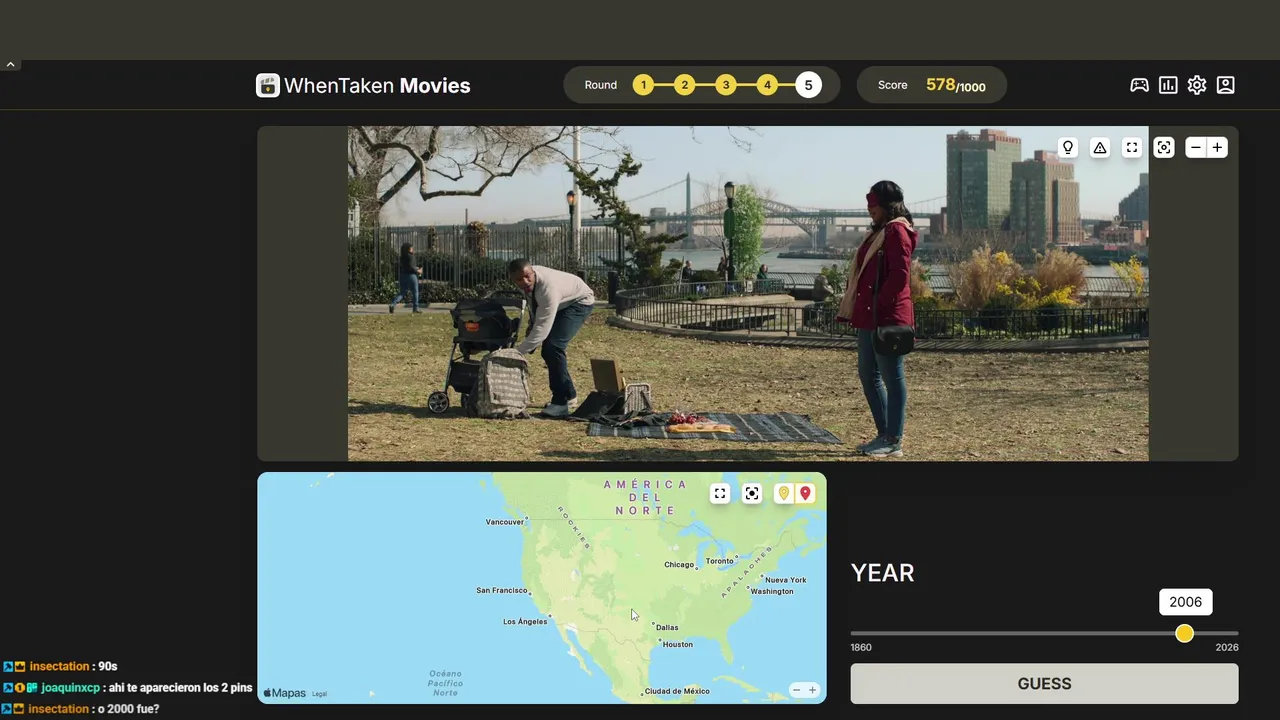Viewport: 1280px width, 720px height.
Task: Expand the movie image to fullscreen
Action: (1132, 147)
